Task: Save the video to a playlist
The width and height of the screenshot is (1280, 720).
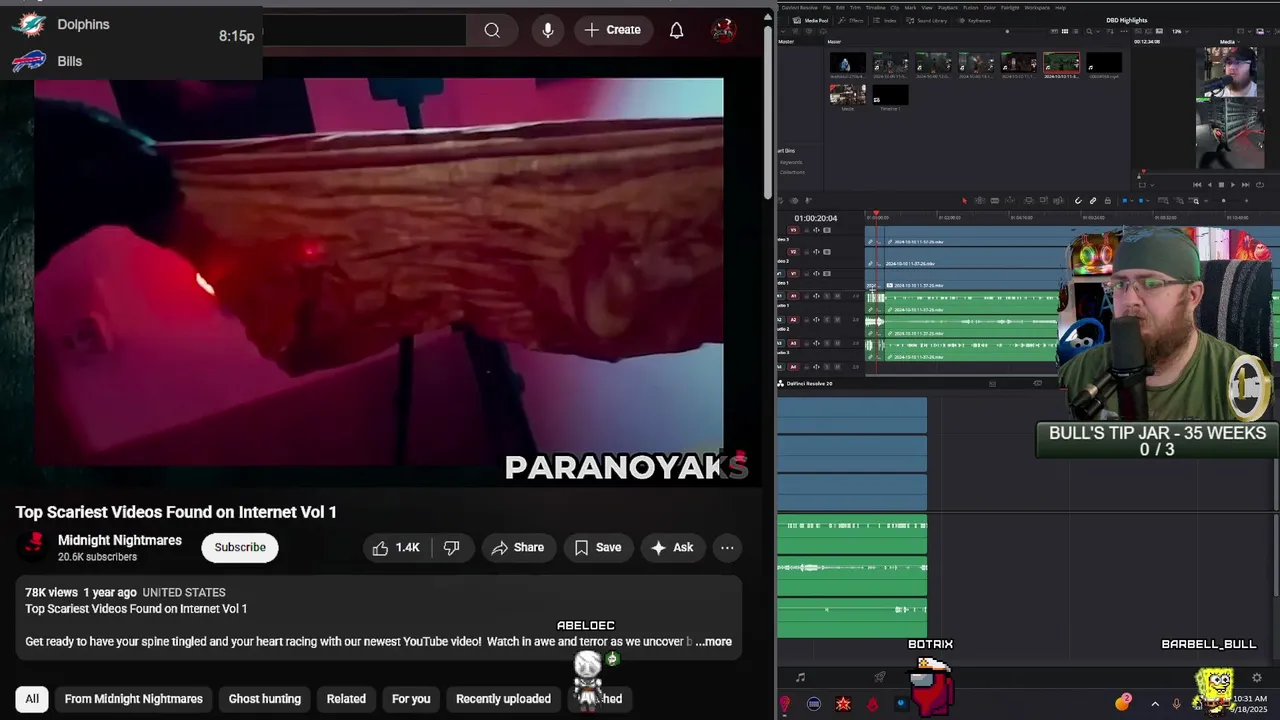Action: 598,547
